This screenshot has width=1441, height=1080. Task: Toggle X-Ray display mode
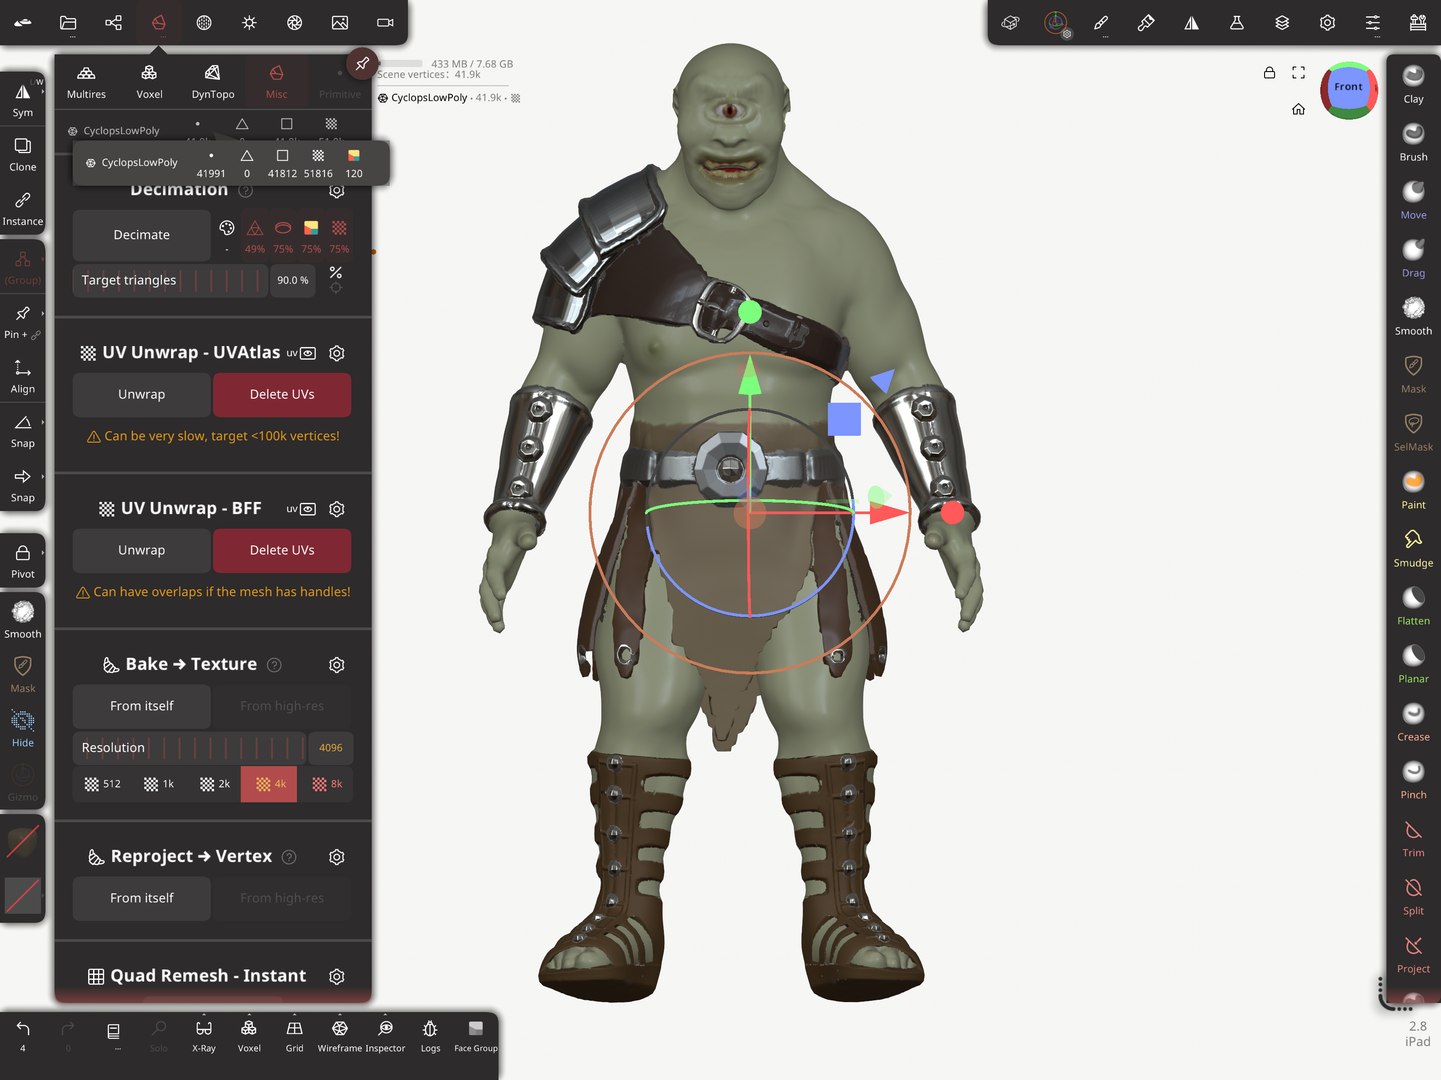point(204,1035)
